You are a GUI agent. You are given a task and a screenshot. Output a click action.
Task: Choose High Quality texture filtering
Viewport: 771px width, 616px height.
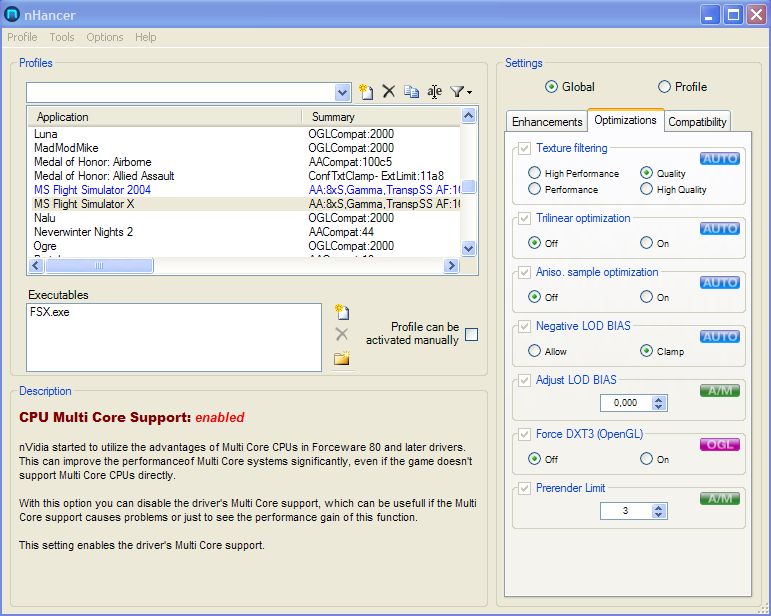tap(646, 189)
